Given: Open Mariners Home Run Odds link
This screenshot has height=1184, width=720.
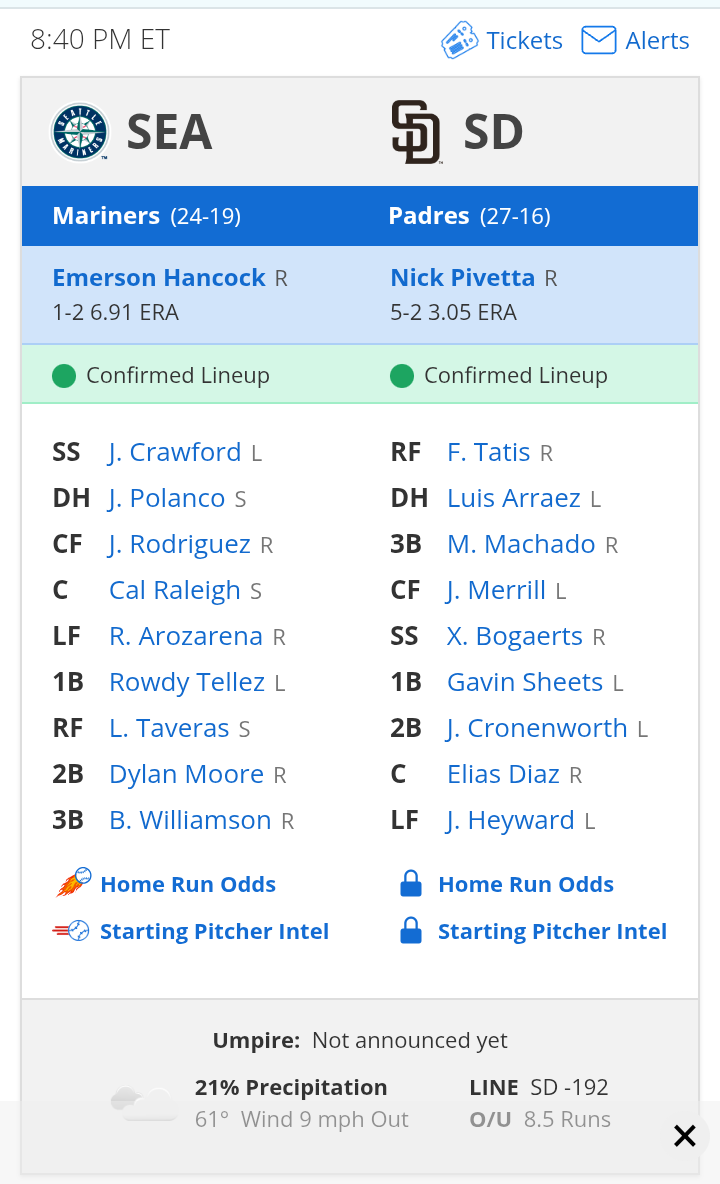Looking at the screenshot, I should [x=188, y=884].
